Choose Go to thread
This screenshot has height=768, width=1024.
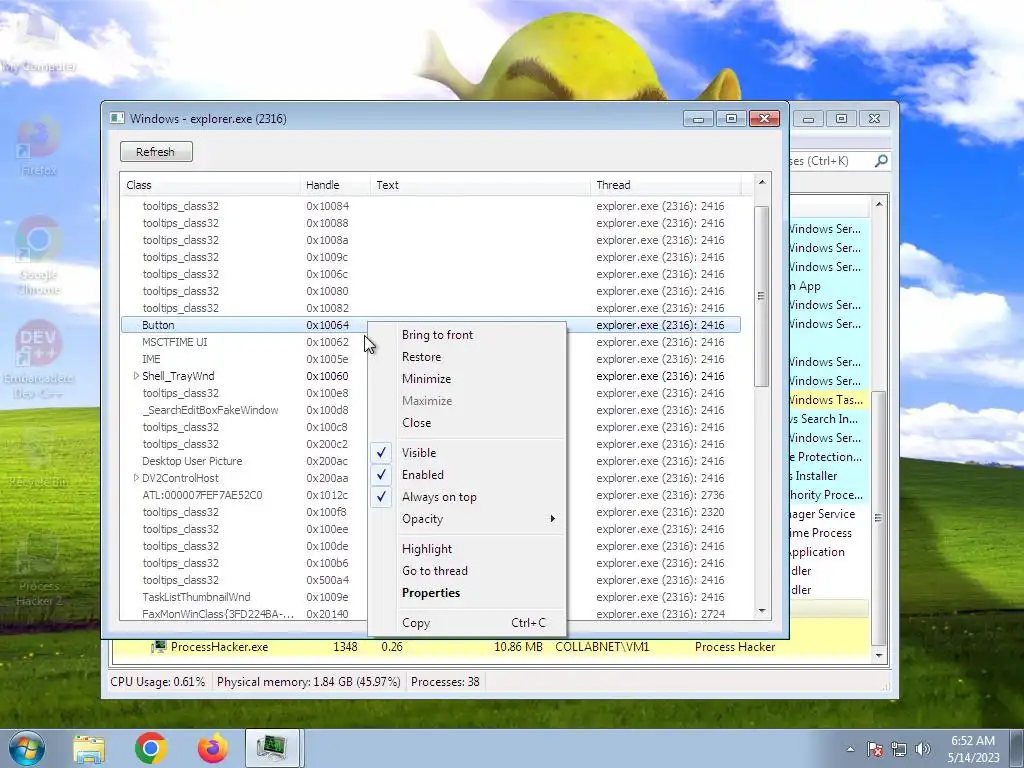tap(467, 571)
